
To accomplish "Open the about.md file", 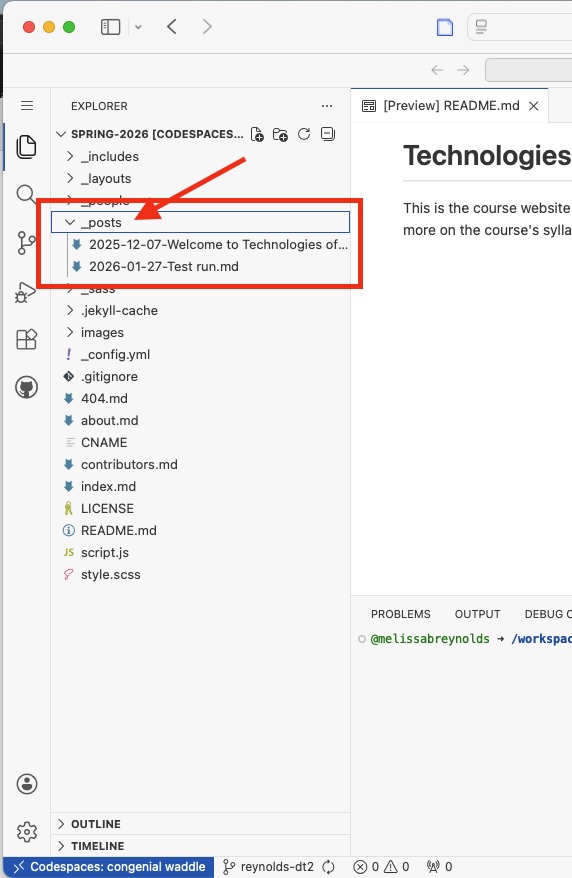I will [200, 421].
